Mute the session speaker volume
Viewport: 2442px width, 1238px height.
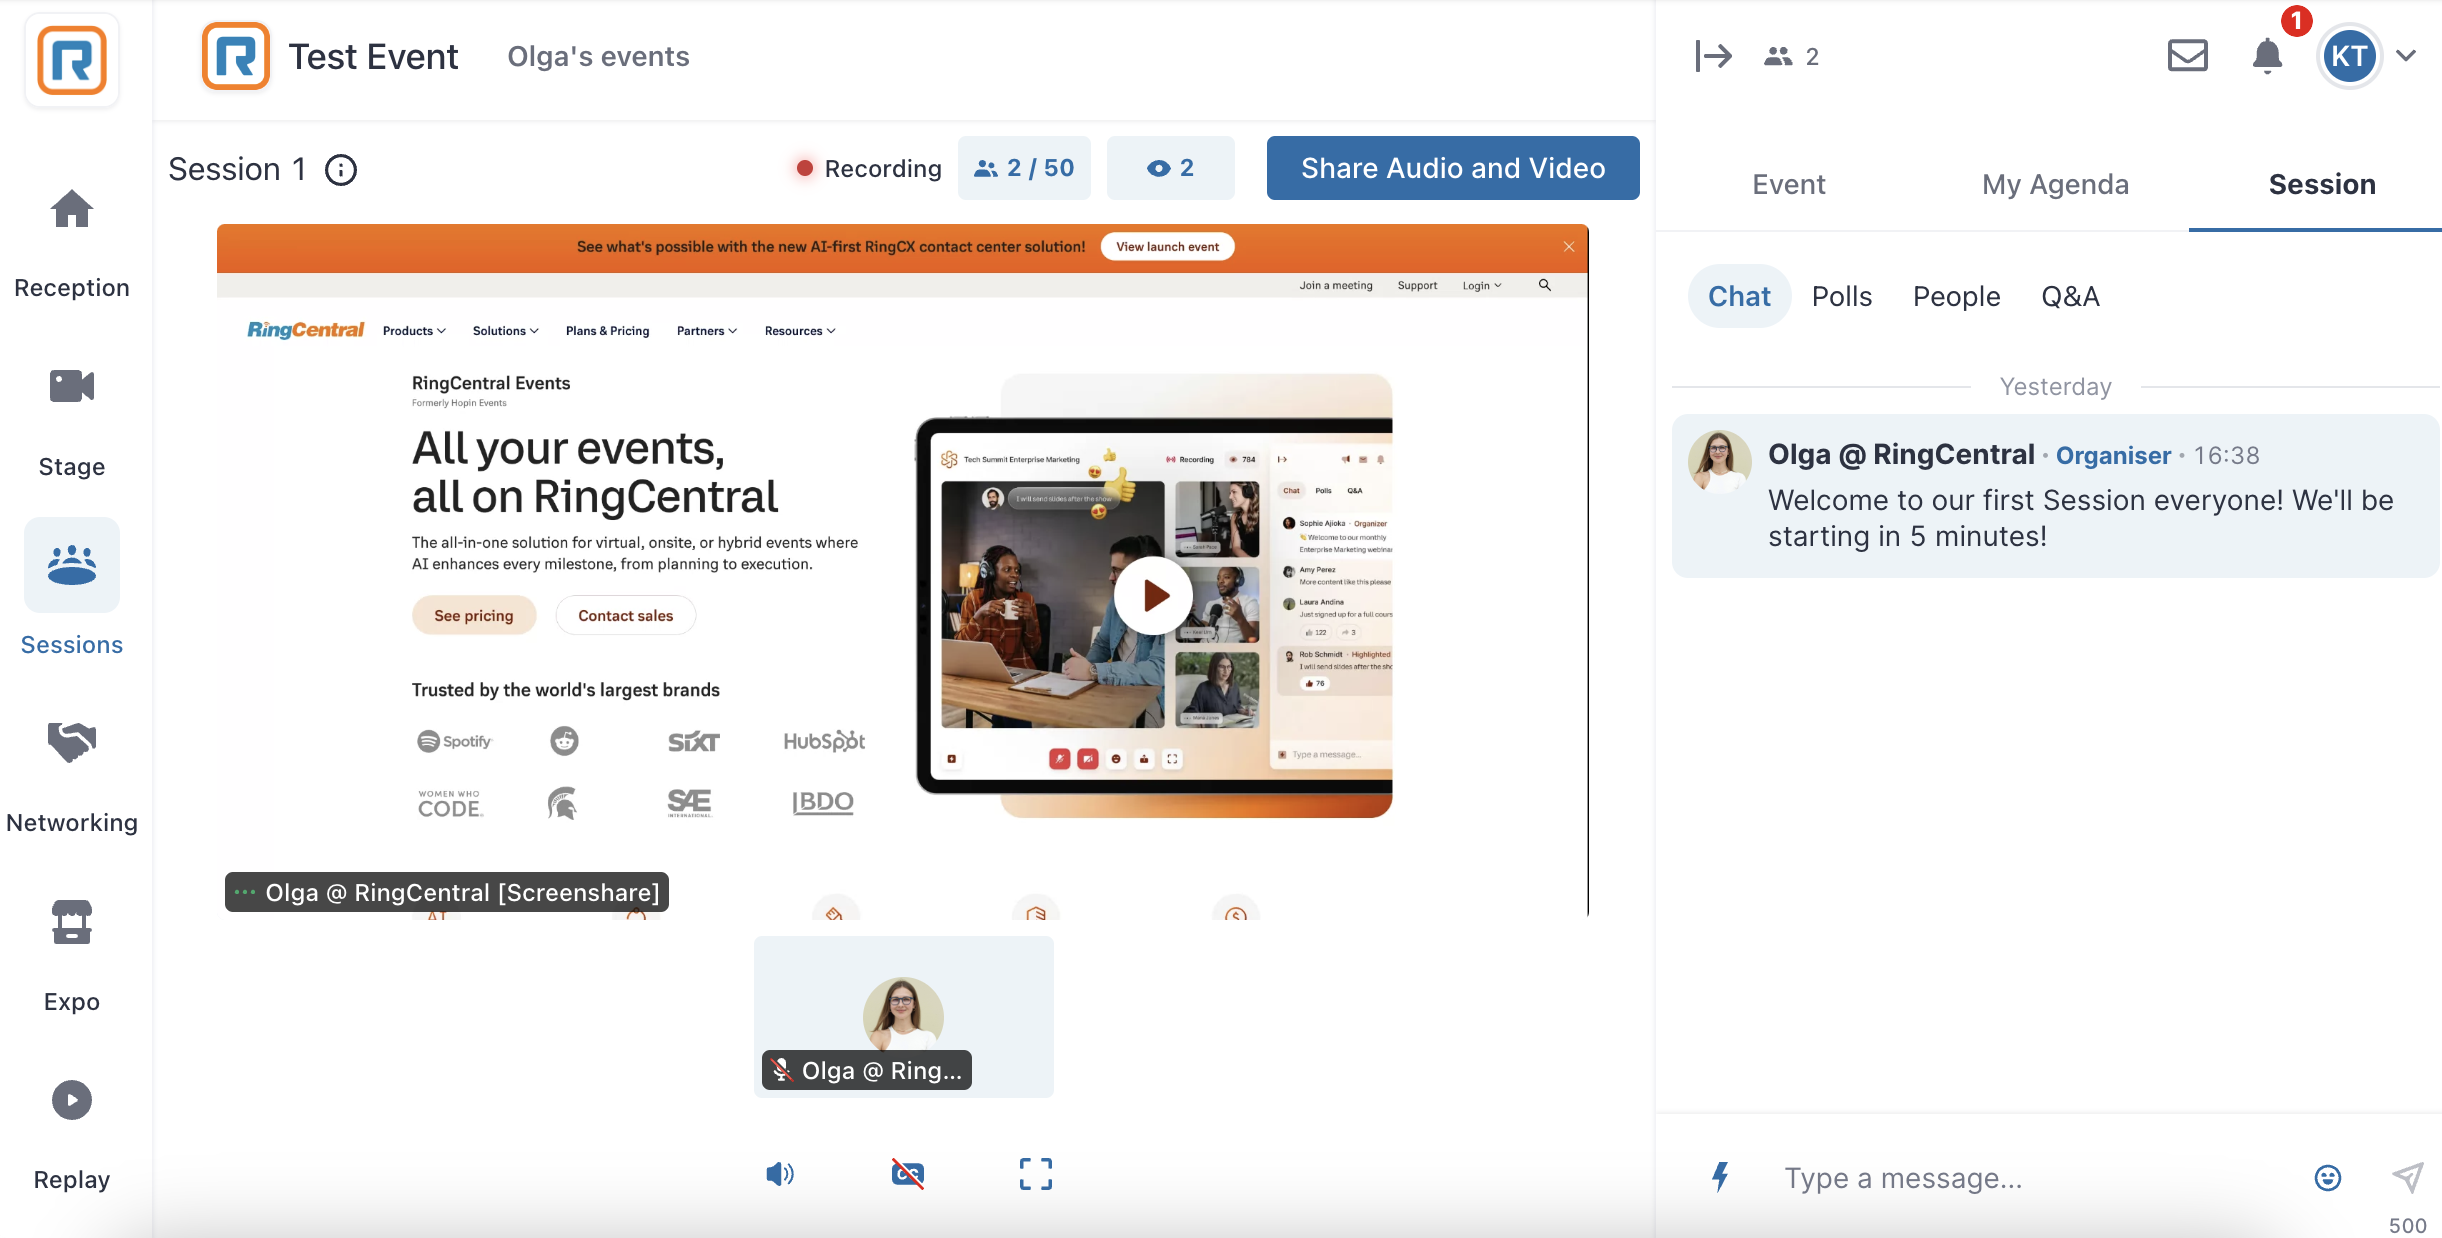coord(780,1174)
